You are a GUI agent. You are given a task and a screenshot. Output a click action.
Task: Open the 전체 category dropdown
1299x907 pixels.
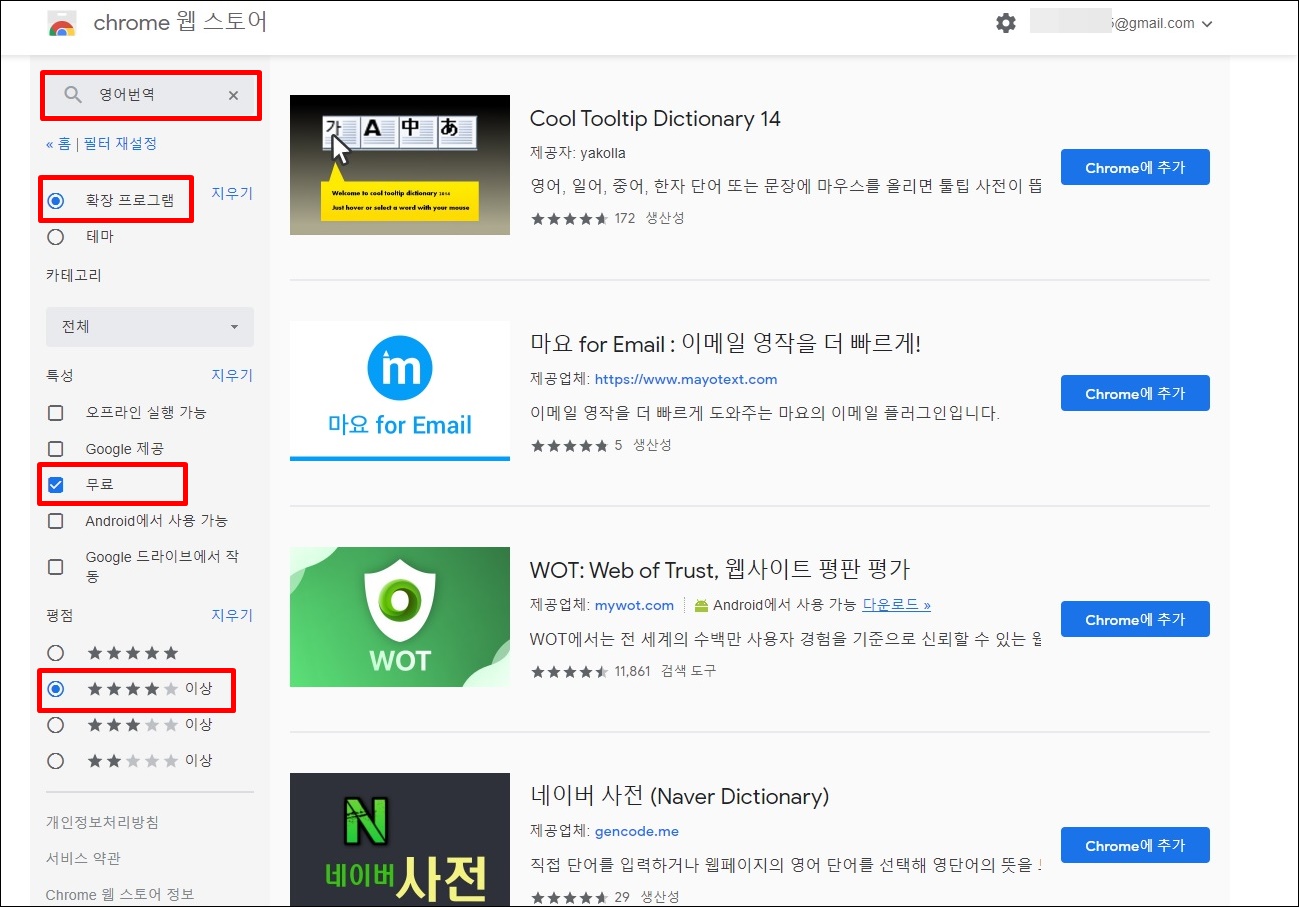click(150, 327)
